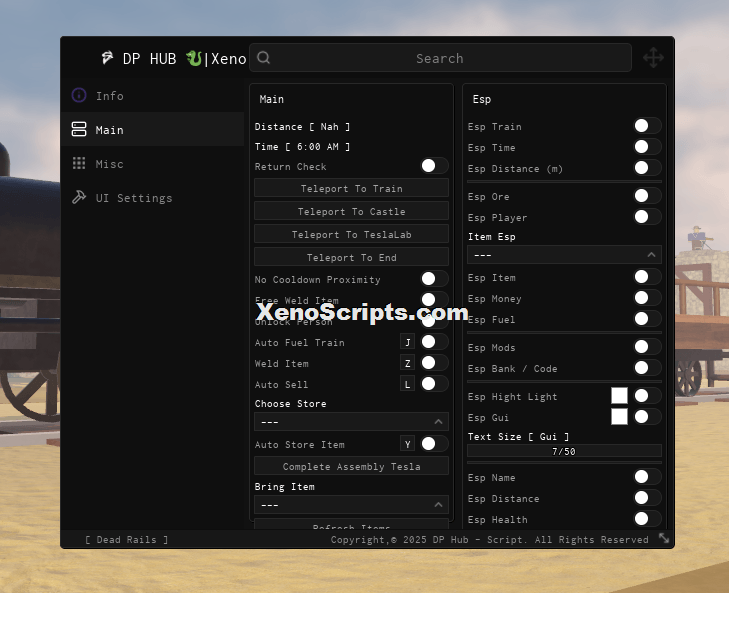Toggle Auto Store Item switch
This screenshot has width=729, height=623.
(x=435, y=444)
